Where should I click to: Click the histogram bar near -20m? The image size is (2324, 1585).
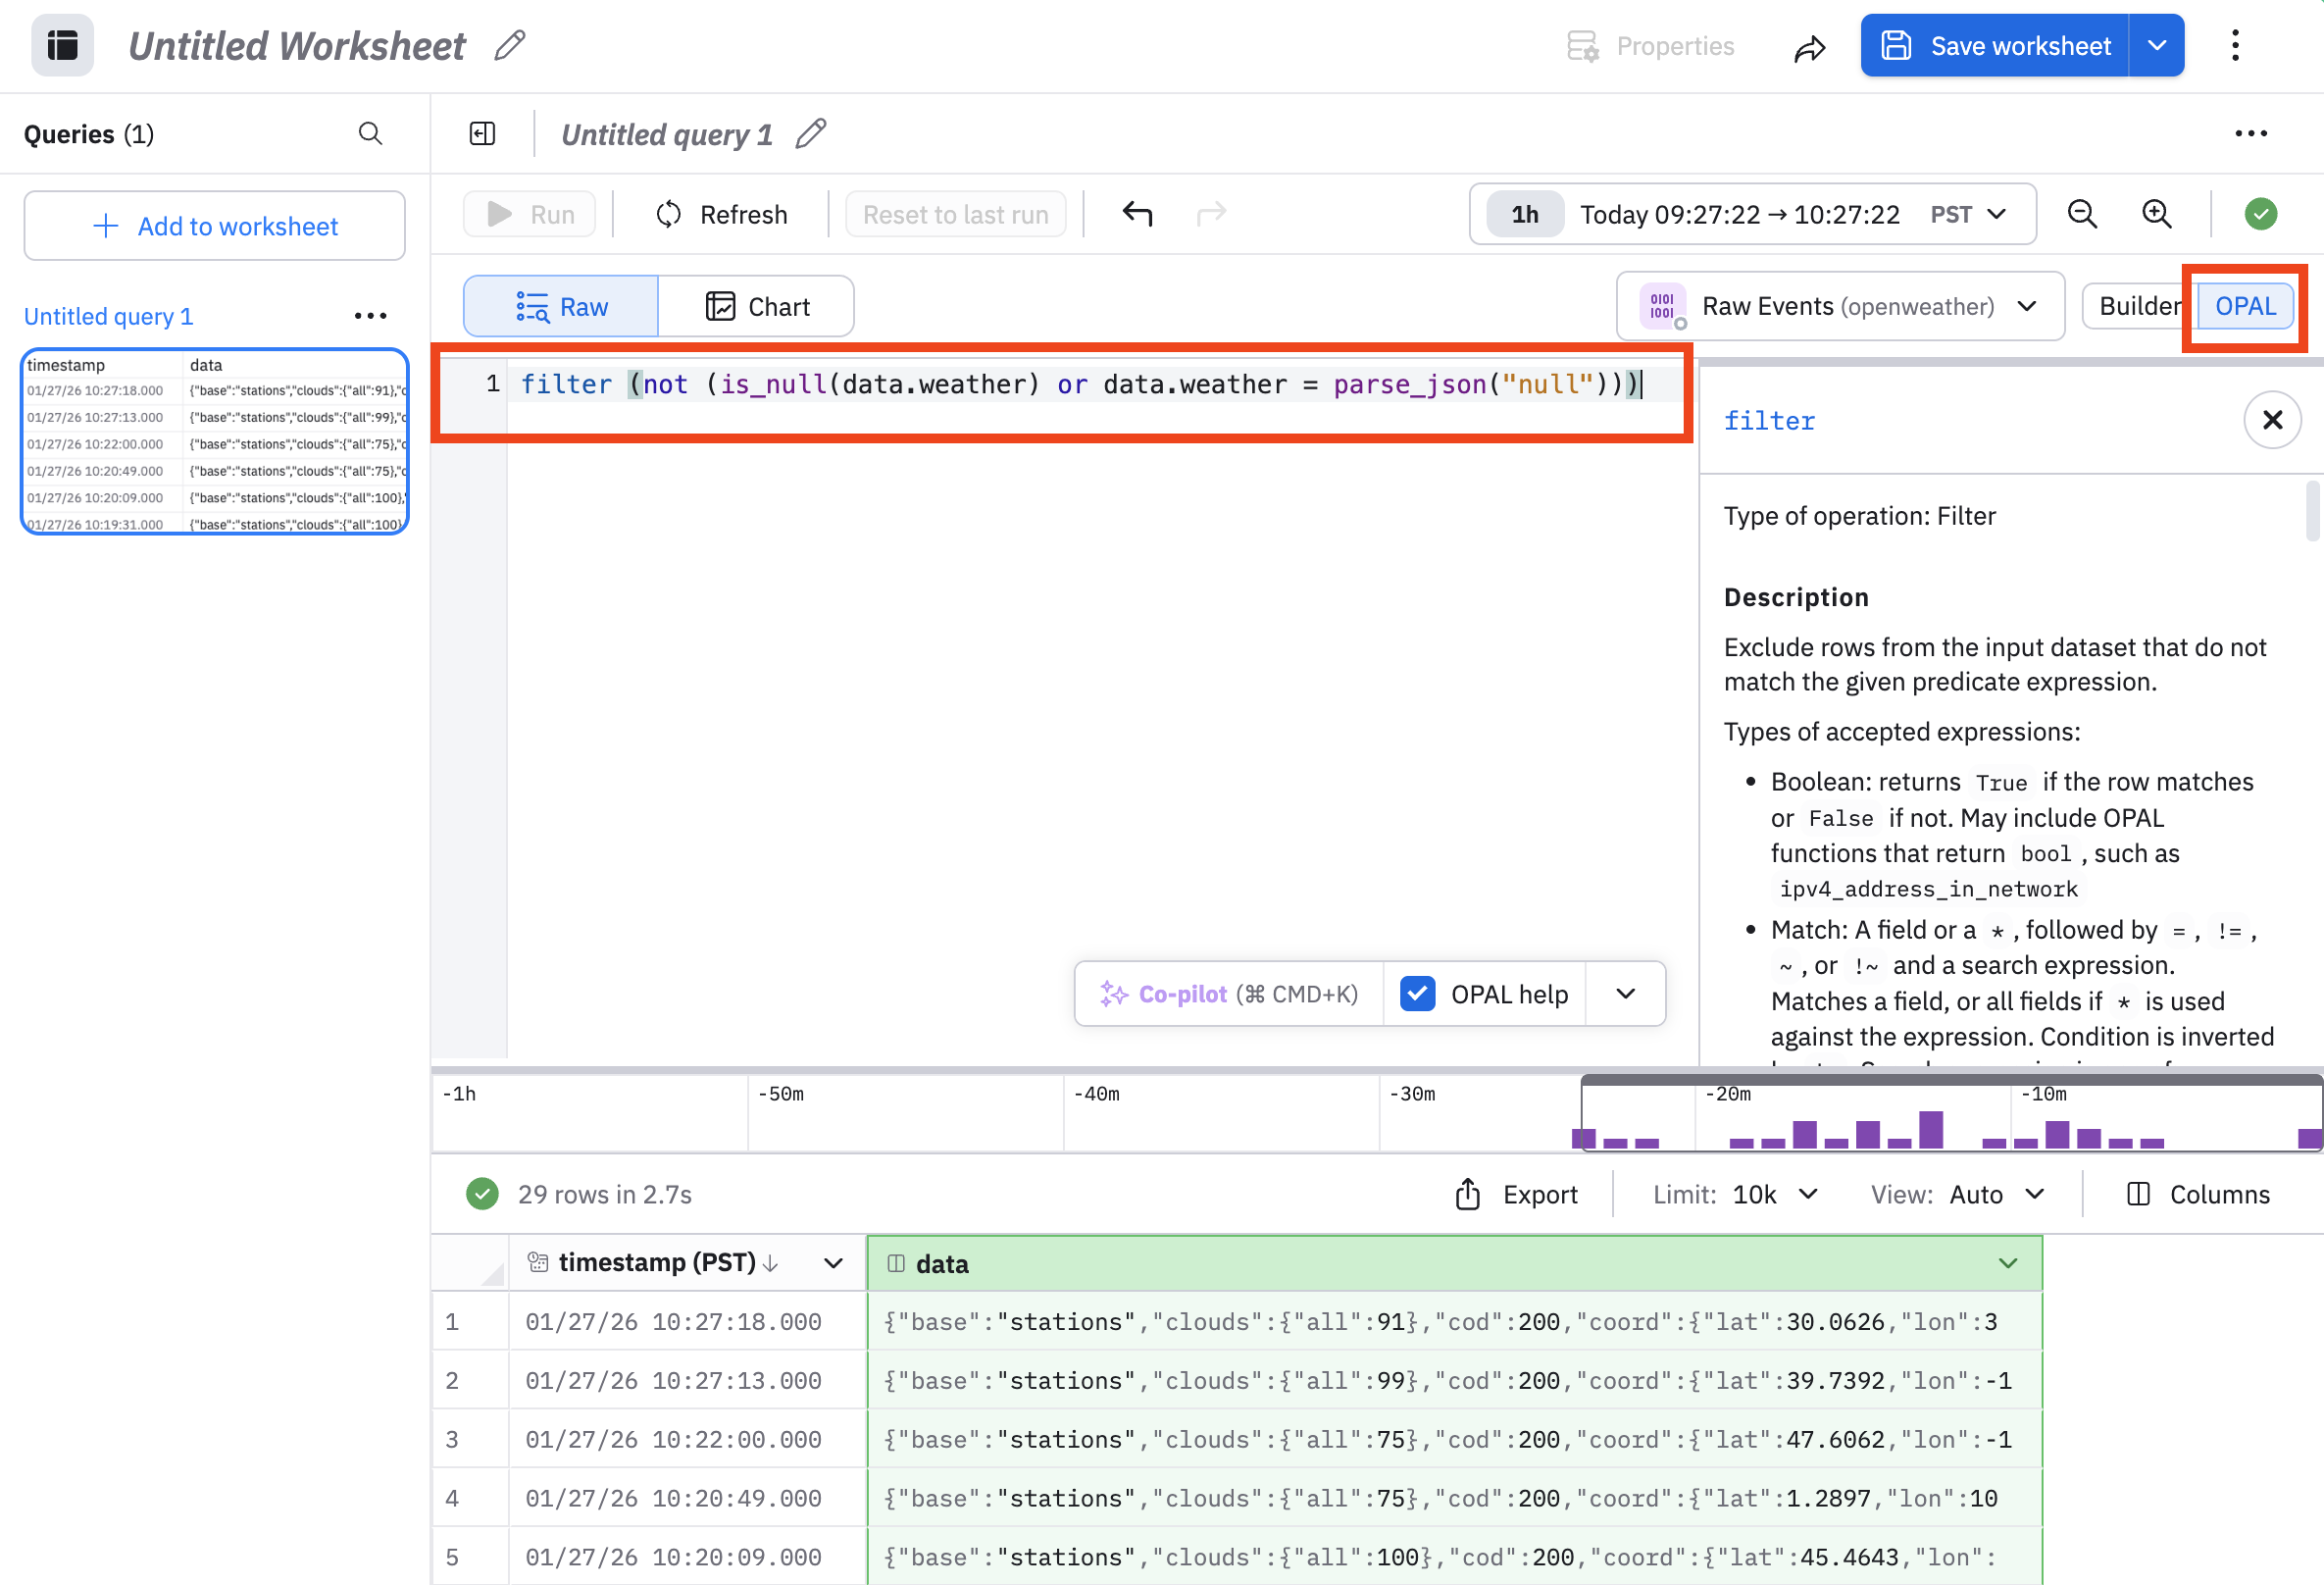coord(1741,1142)
